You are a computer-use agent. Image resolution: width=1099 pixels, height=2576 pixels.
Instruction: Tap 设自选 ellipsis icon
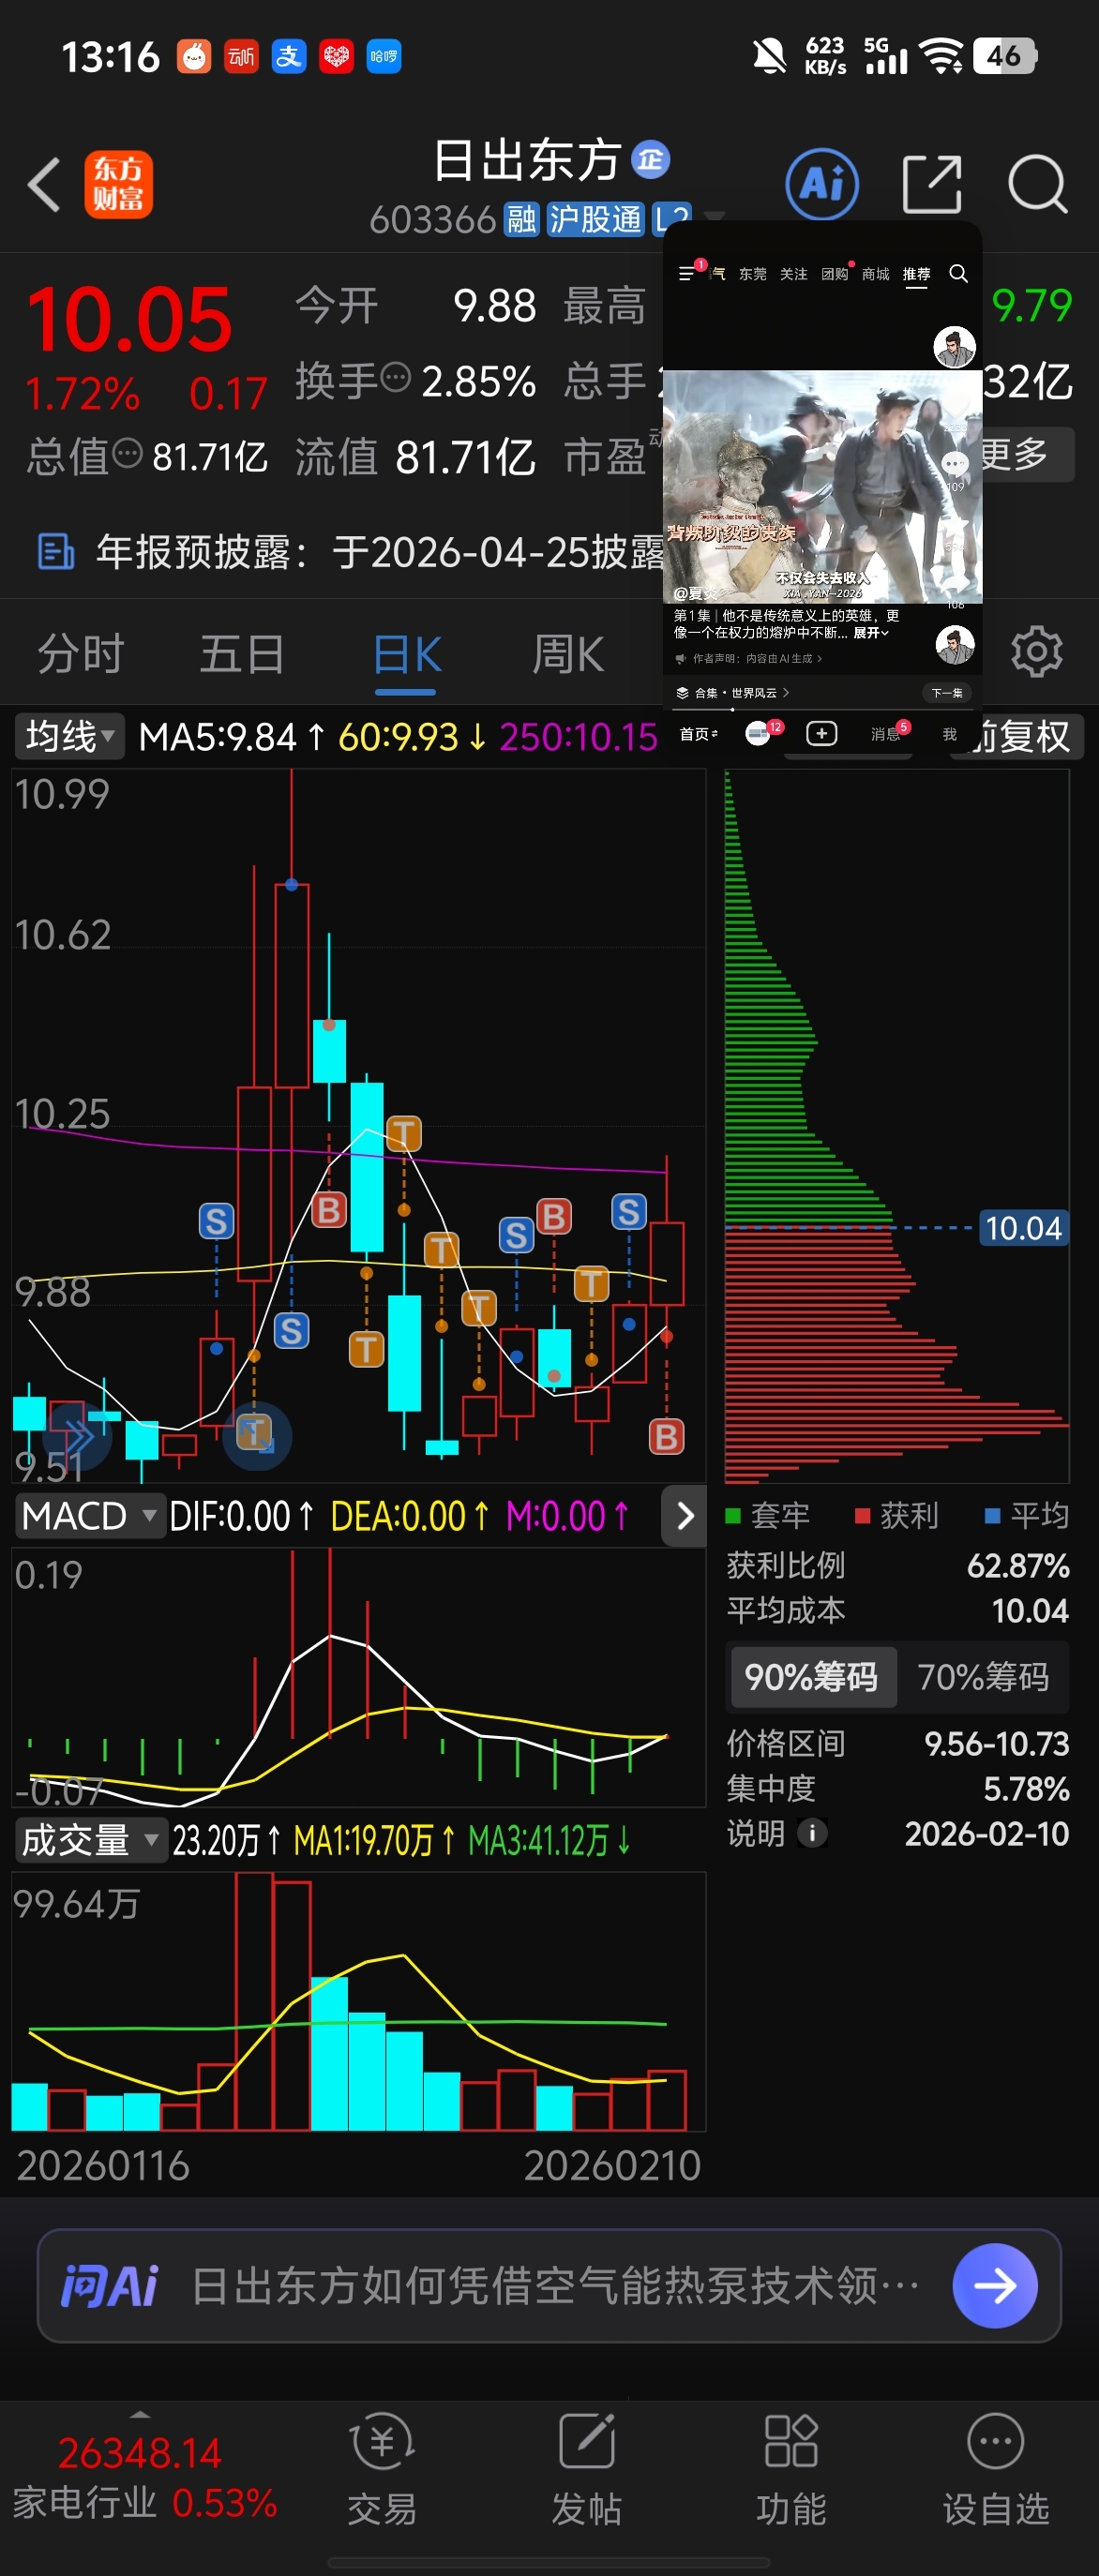click(x=996, y=2441)
